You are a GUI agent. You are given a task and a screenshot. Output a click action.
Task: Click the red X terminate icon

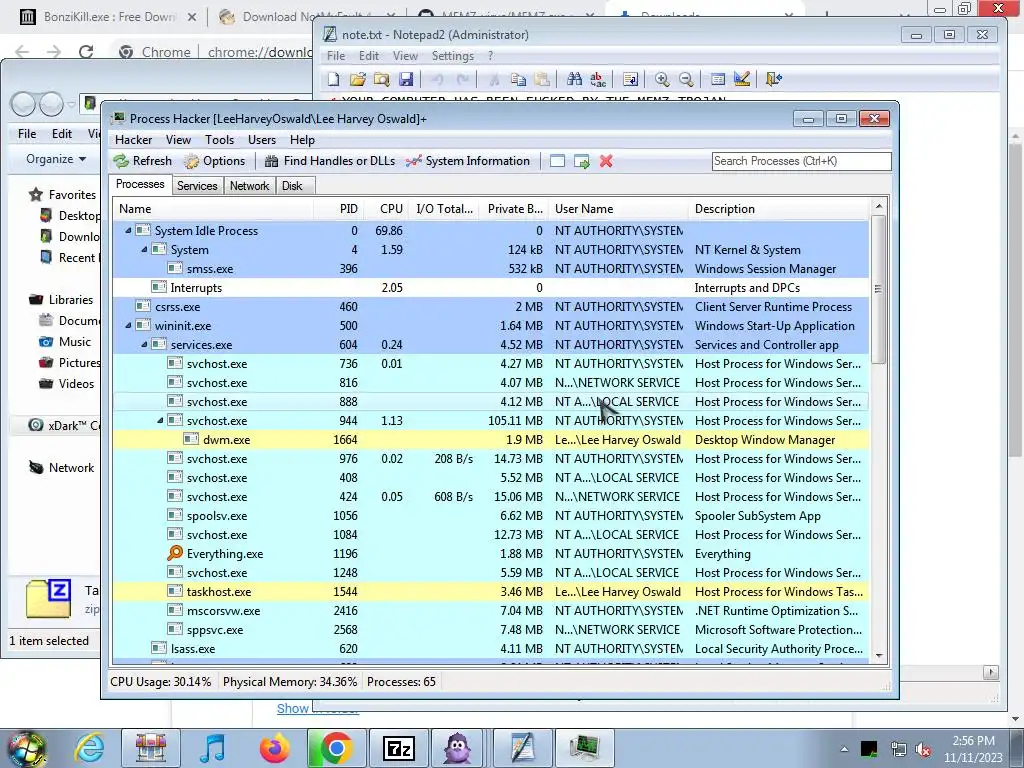click(606, 161)
